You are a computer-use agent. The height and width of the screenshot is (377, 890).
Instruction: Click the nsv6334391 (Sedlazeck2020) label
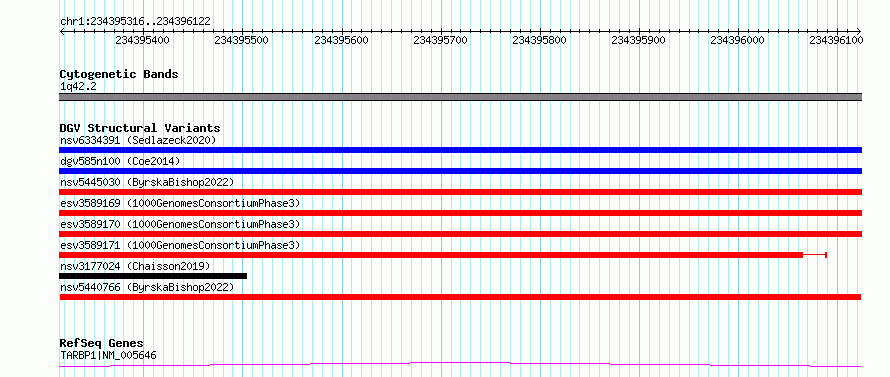click(138, 140)
